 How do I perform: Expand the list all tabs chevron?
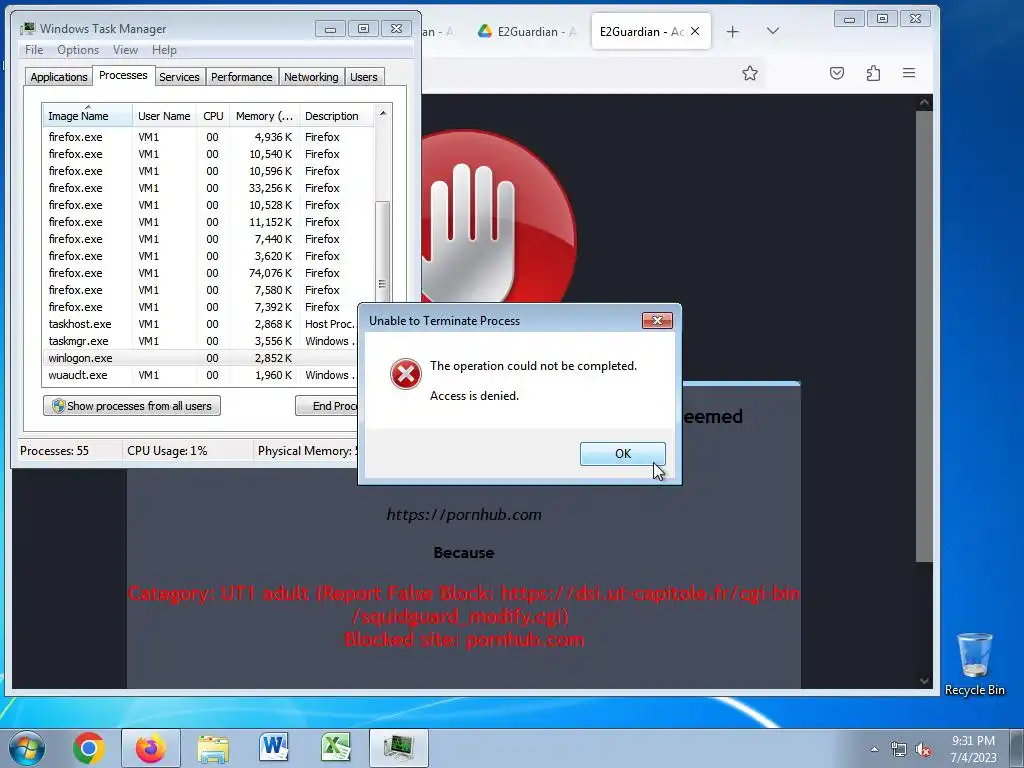pyautogui.click(x=773, y=31)
